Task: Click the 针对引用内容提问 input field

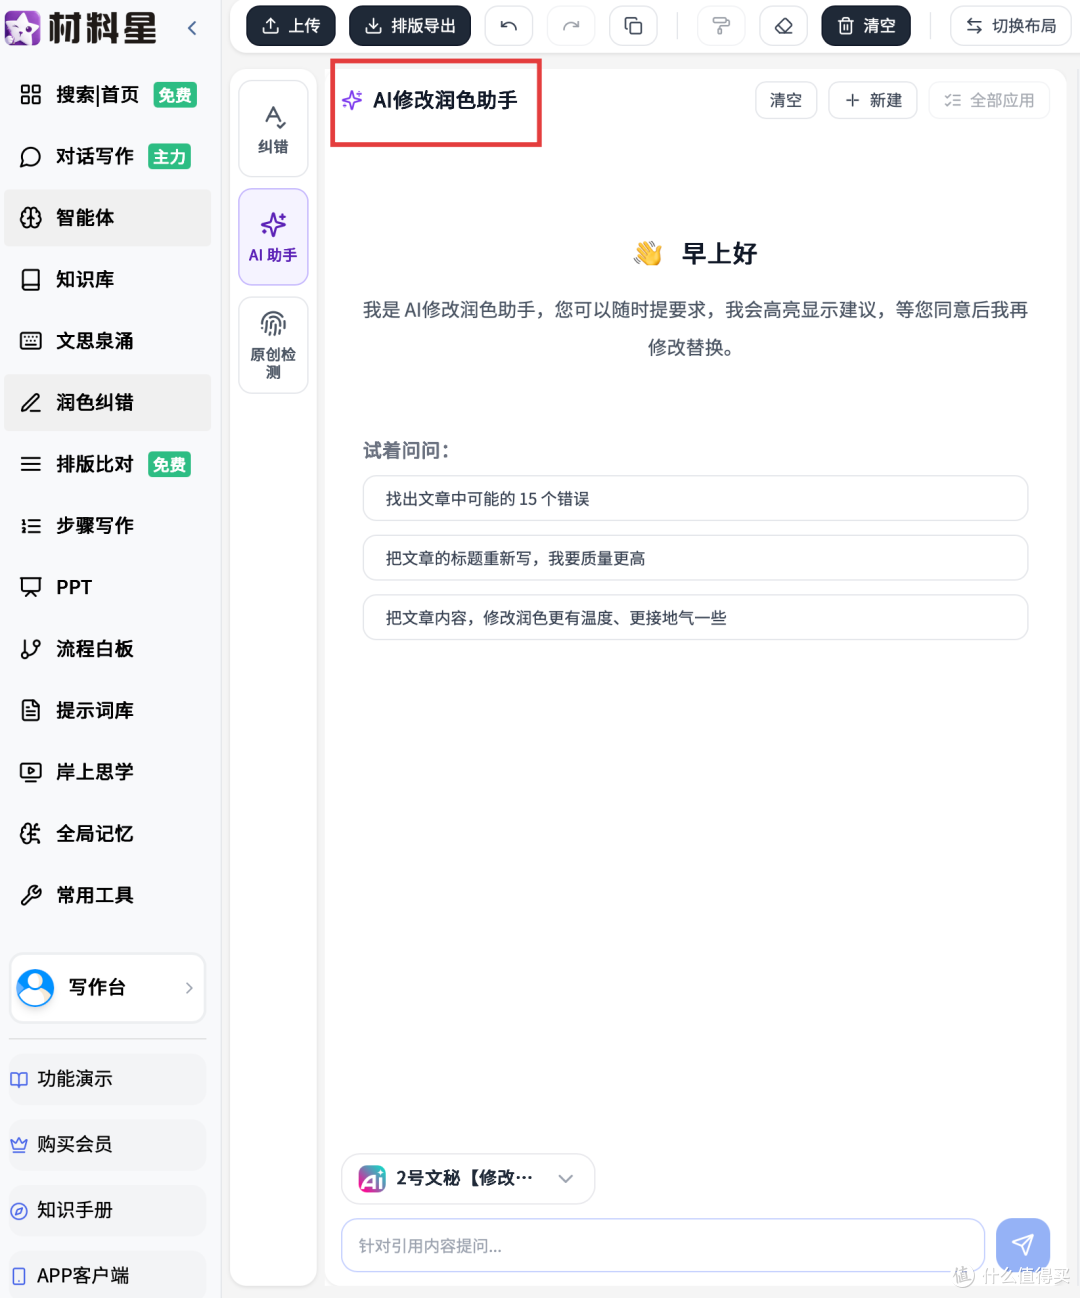Action: click(663, 1246)
